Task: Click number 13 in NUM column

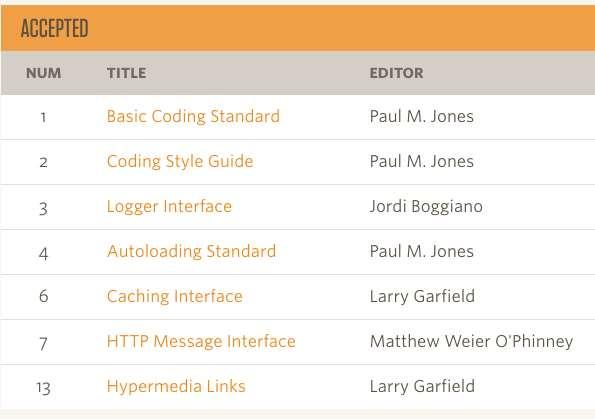Action: [x=43, y=388]
